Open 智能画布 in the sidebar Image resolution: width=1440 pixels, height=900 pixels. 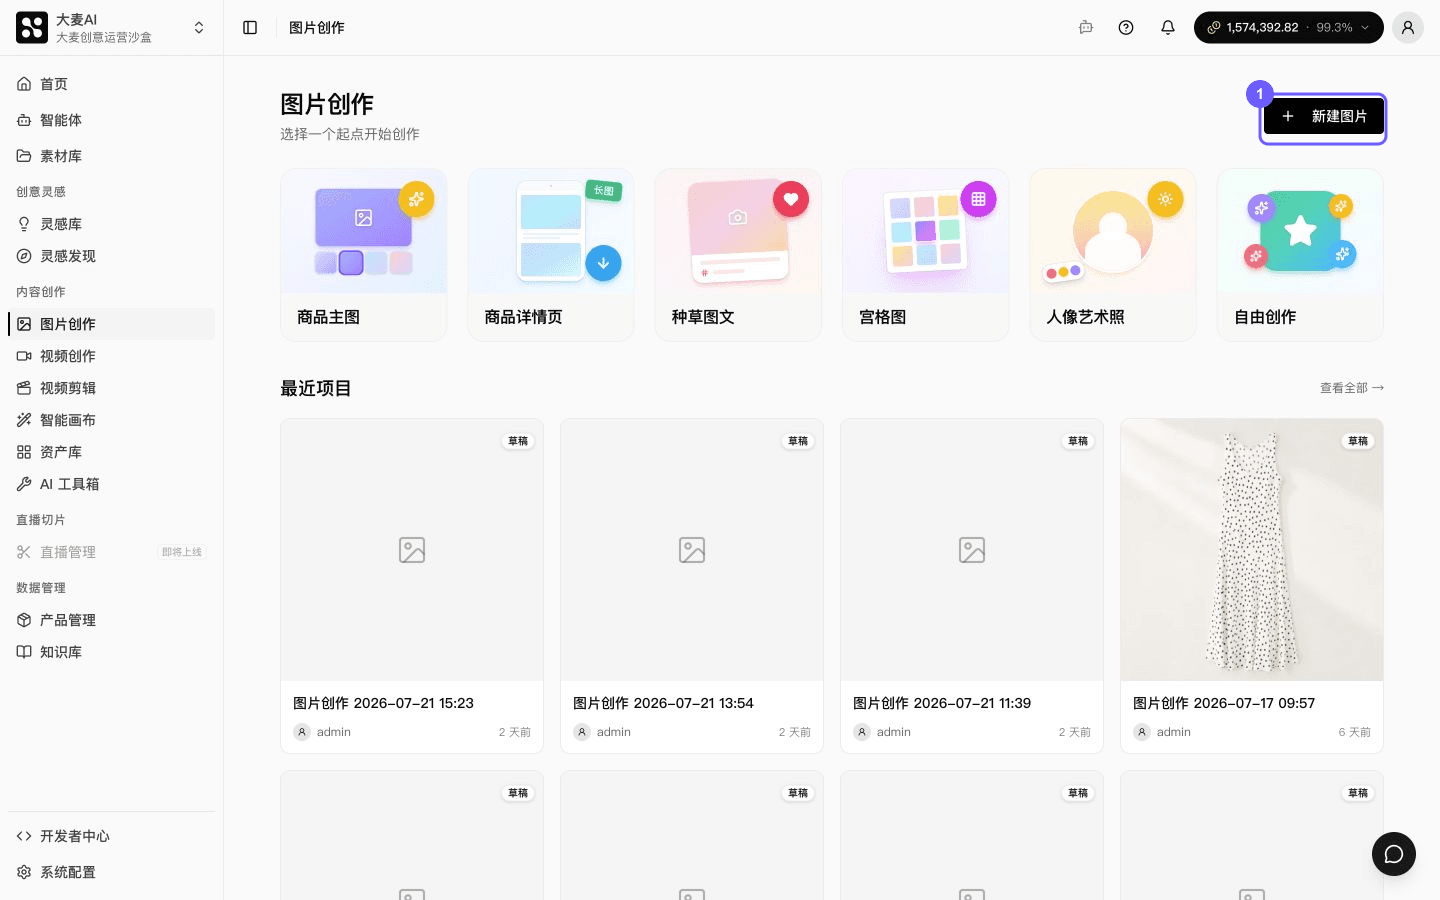tap(111, 420)
